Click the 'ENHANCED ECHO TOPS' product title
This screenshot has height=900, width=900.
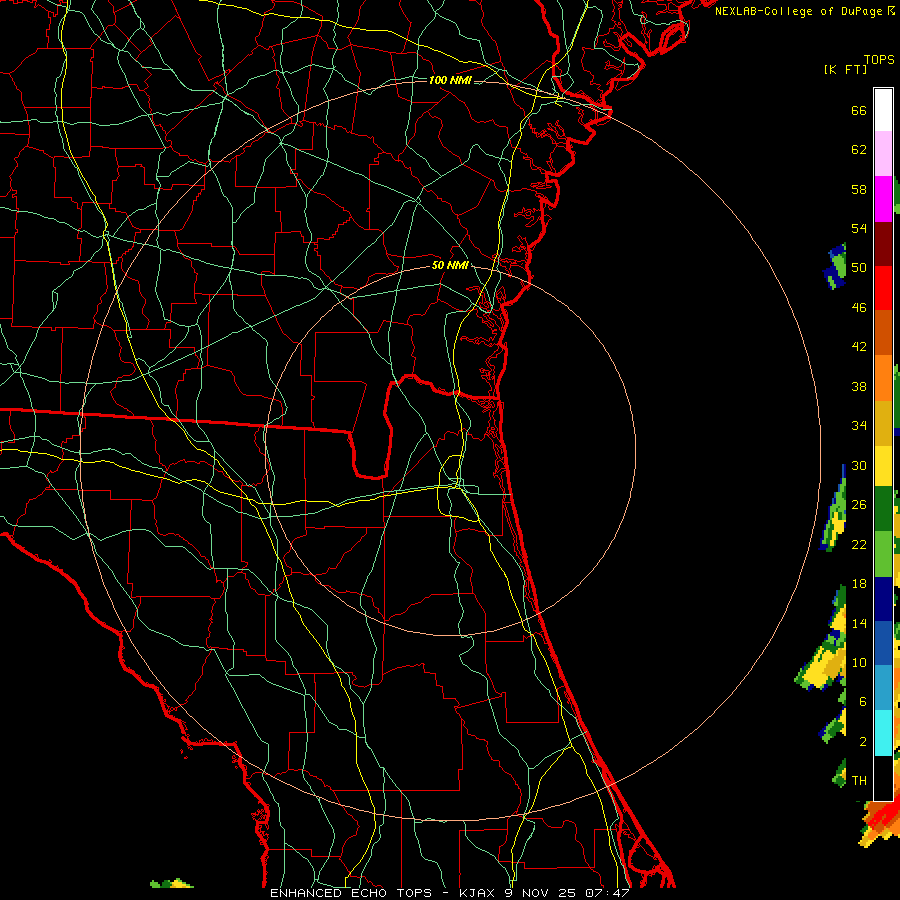tap(351, 893)
